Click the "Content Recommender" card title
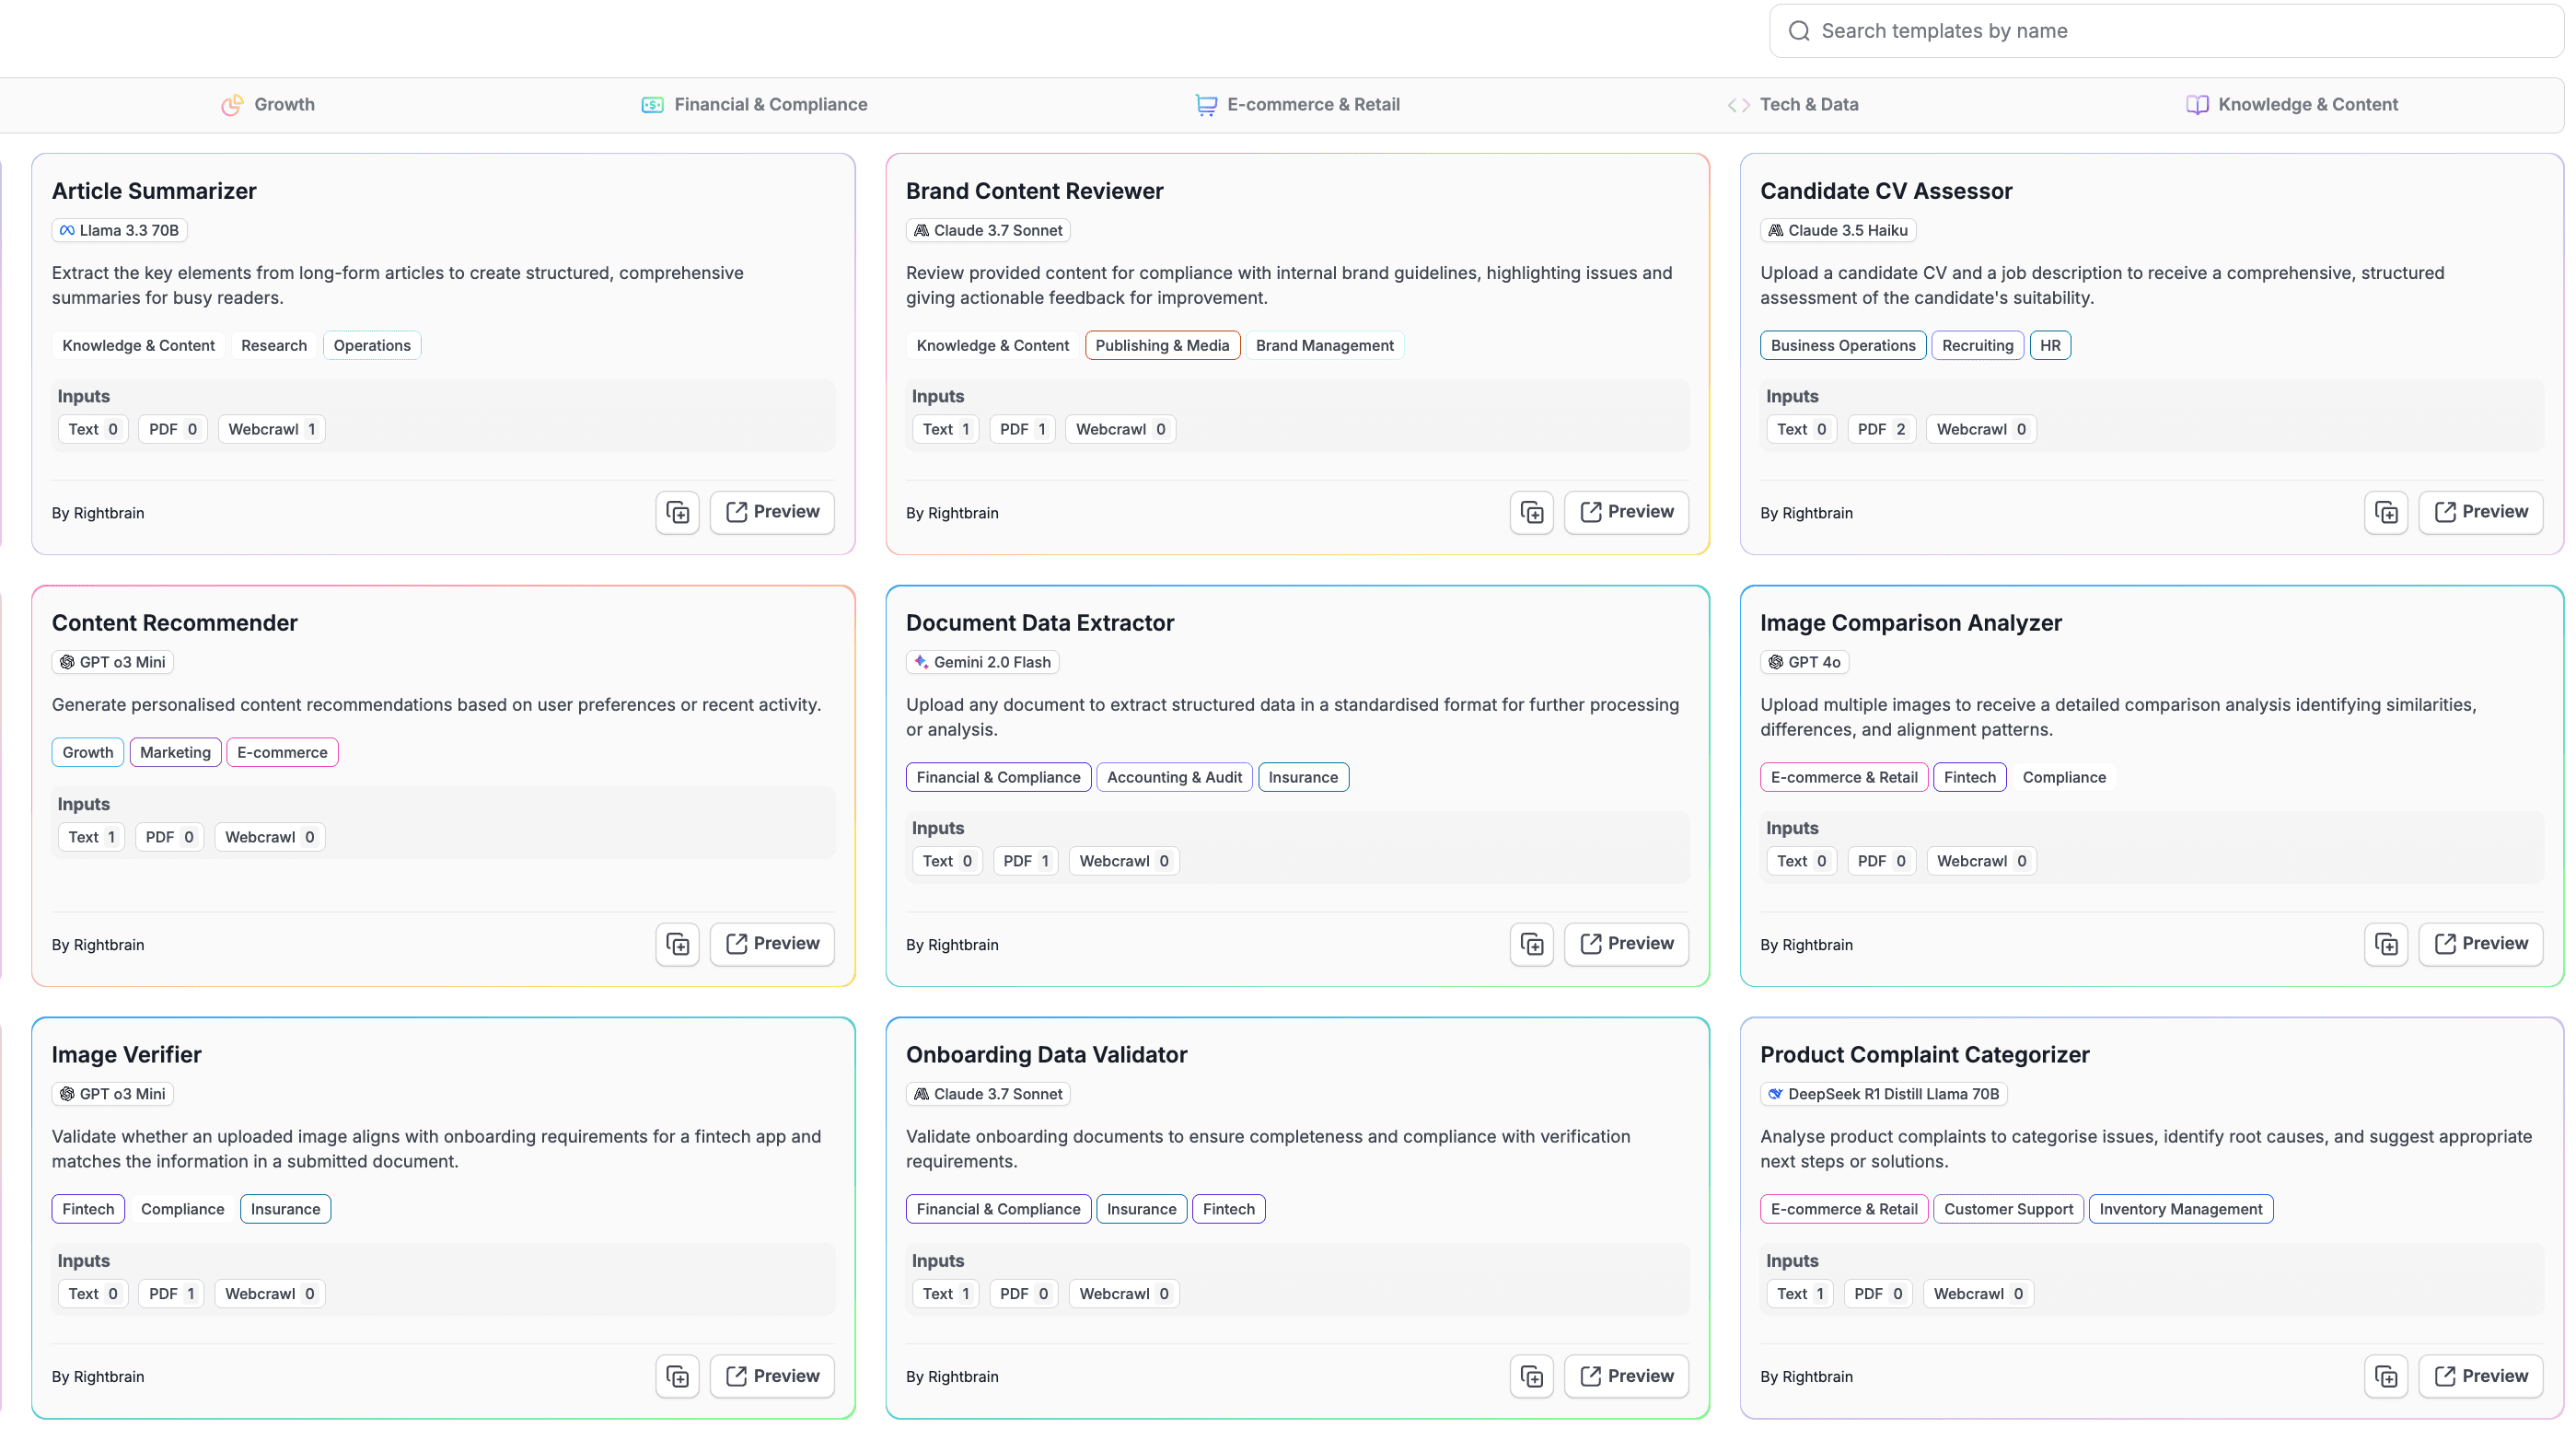Viewport: 2576px width, 1440px height. click(x=175, y=624)
